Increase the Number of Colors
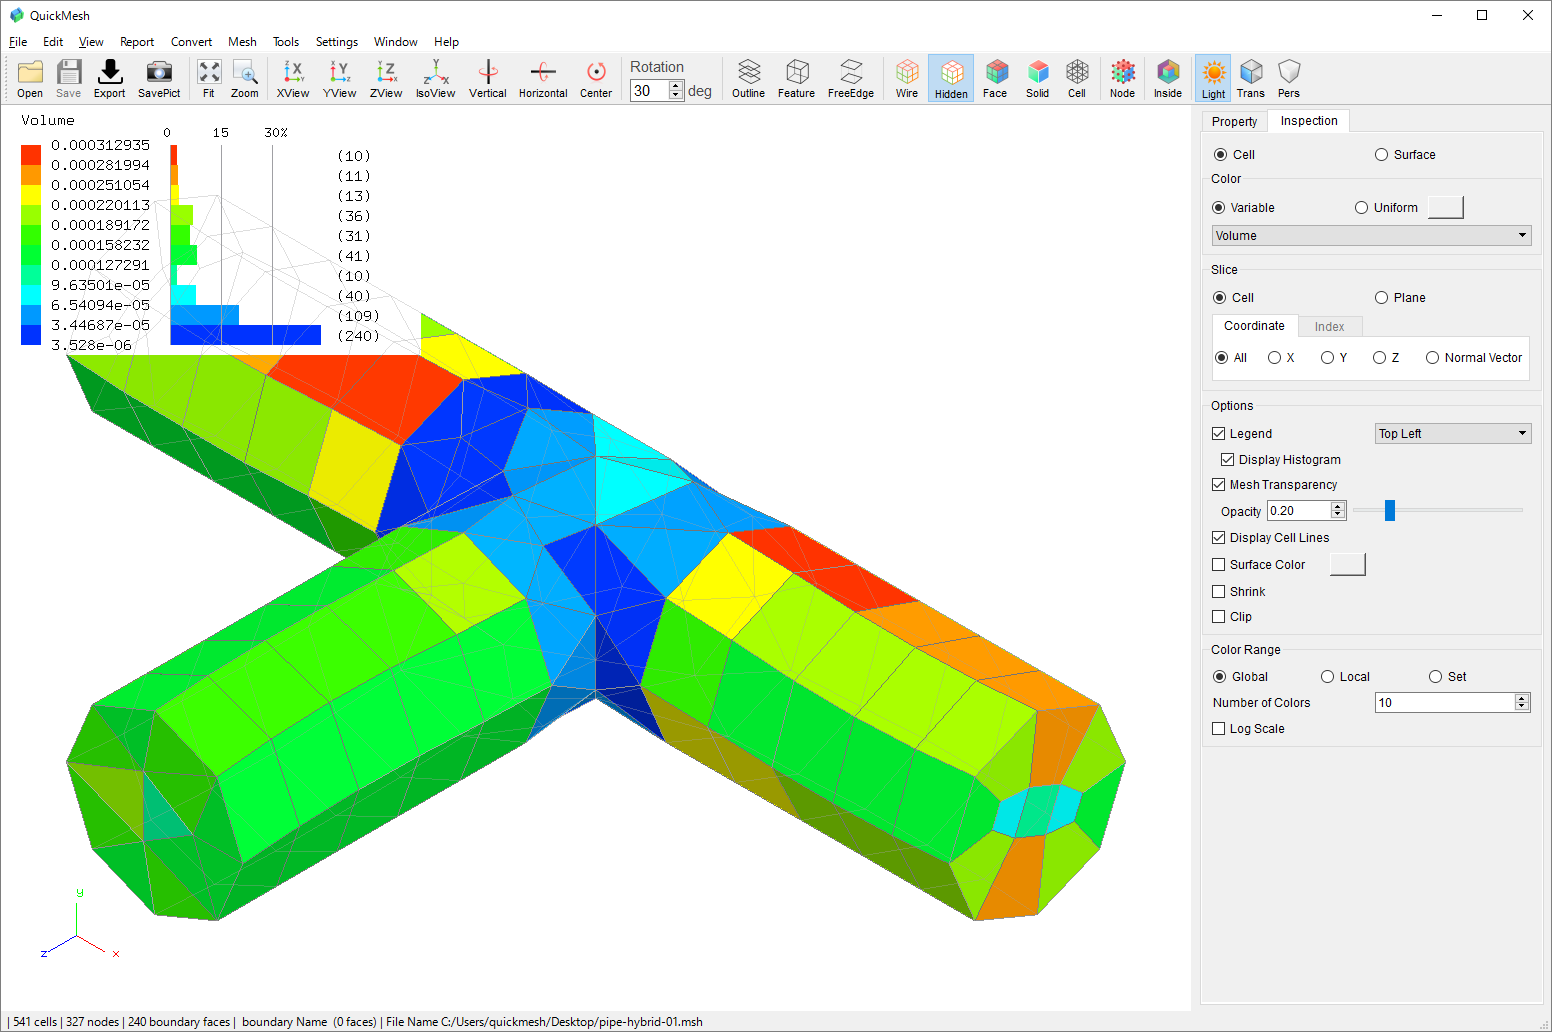The height and width of the screenshot is (1032, 1552). click(1522, 699)
